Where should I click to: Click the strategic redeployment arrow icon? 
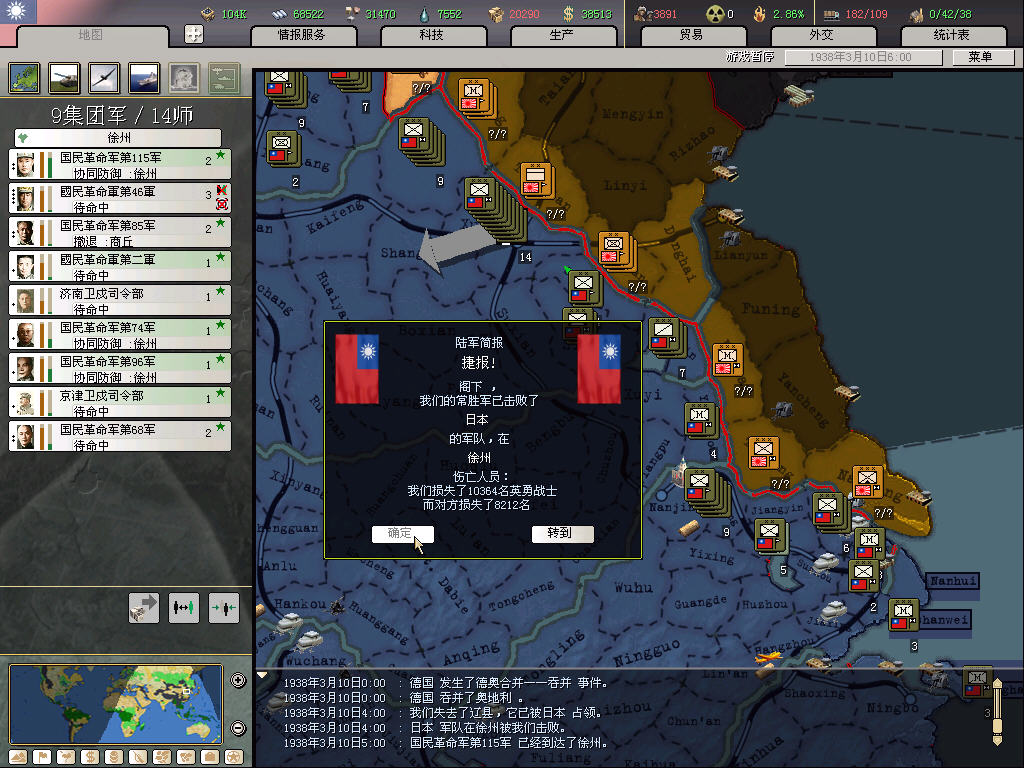tap(144, 607)
